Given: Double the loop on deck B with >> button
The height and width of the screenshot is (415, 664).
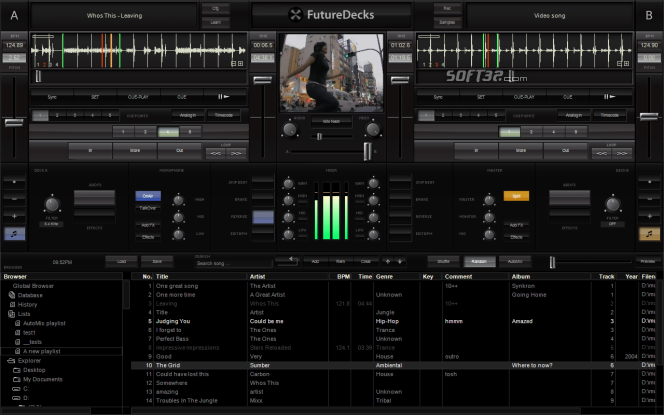Looking at the screenshot, I should click(622, 153).
